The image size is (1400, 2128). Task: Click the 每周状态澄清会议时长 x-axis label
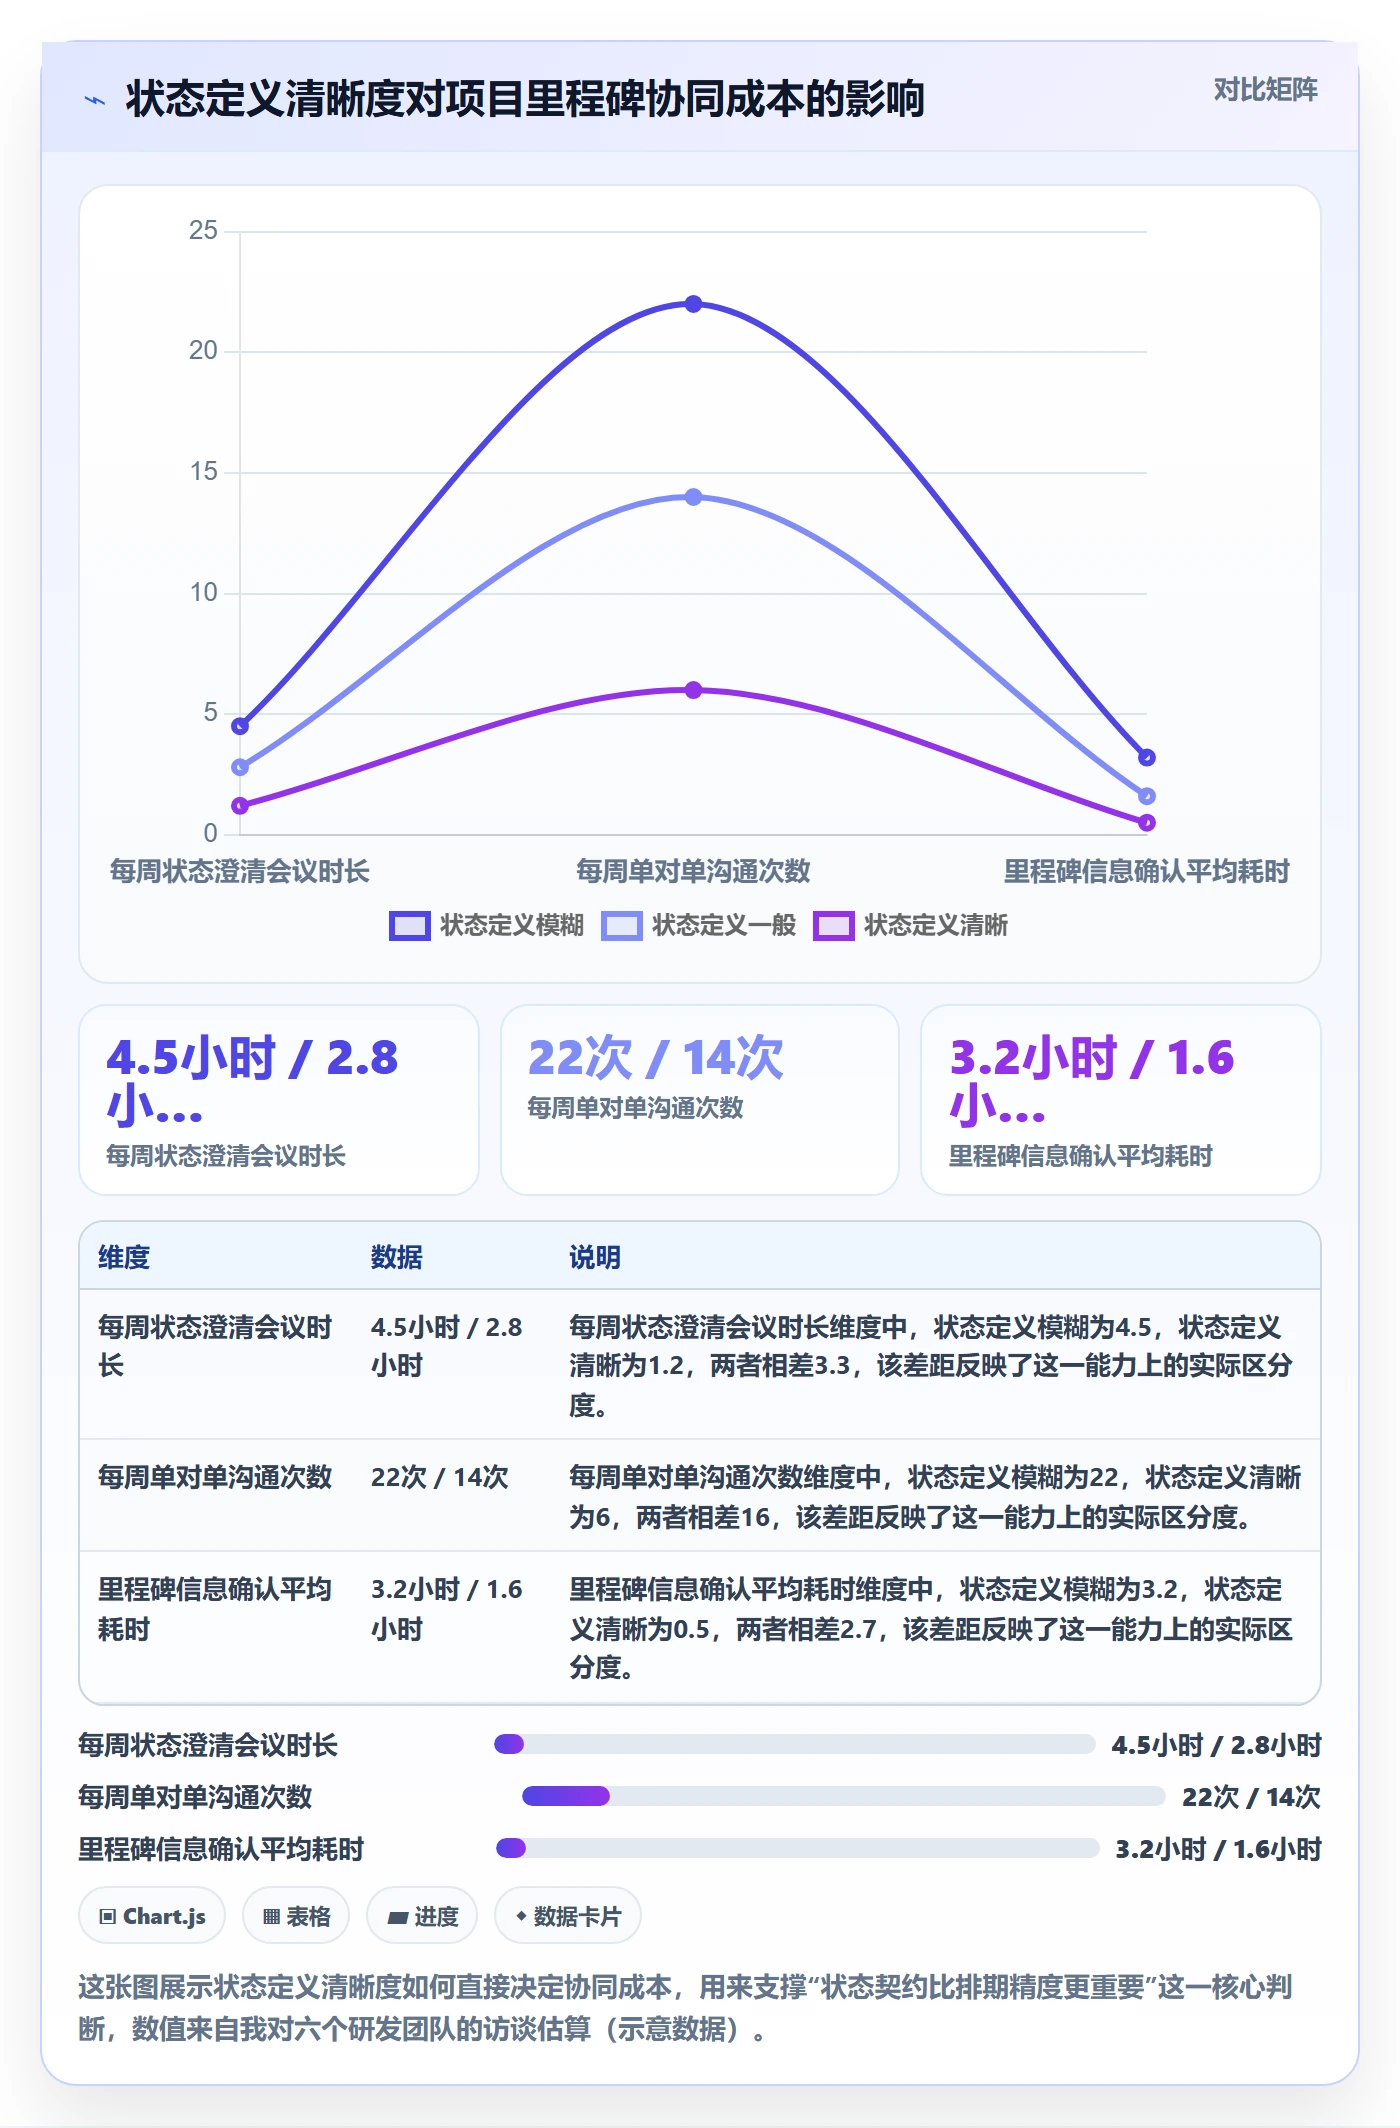point(240,871)
